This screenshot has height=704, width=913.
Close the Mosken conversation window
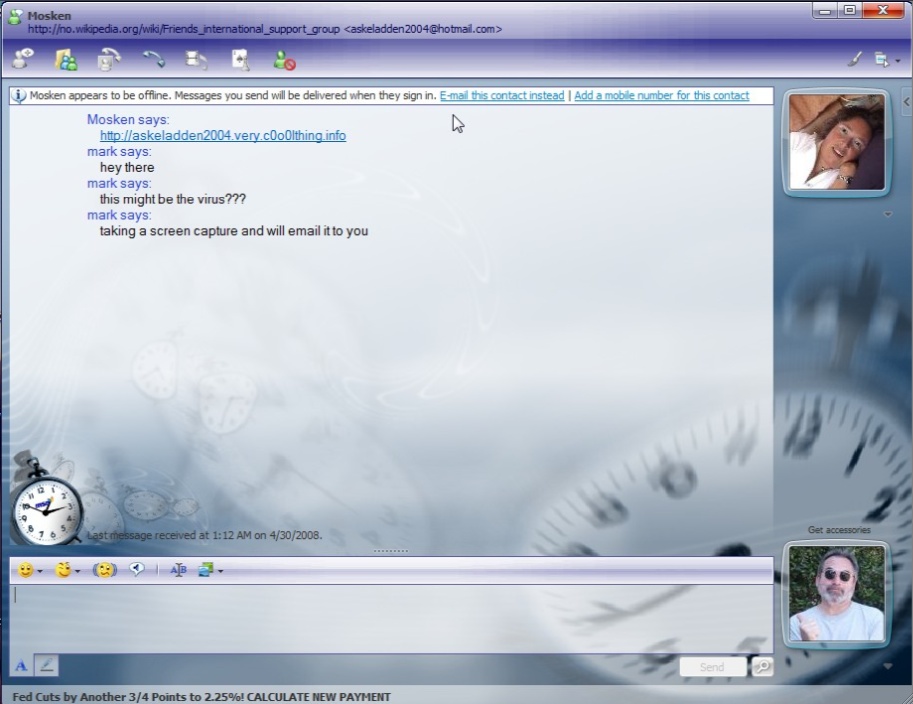coord(883,10)
